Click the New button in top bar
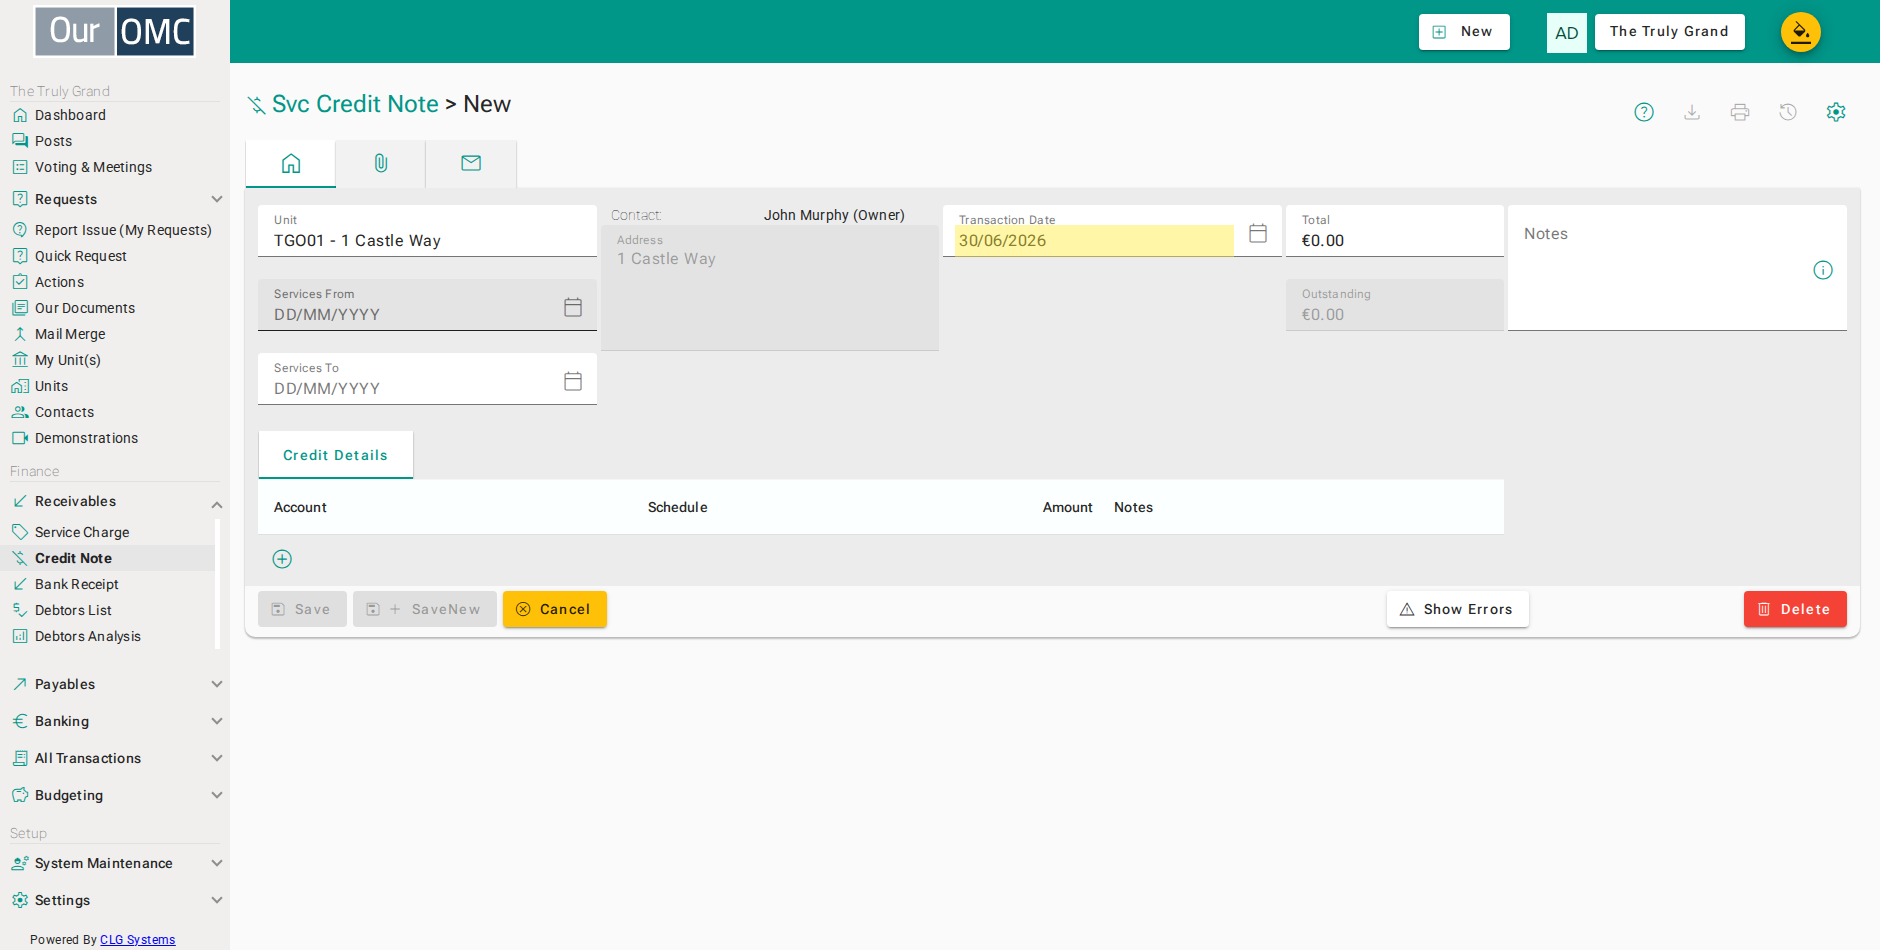This screenshot has height=950, width=1880. coord(1464,32)
